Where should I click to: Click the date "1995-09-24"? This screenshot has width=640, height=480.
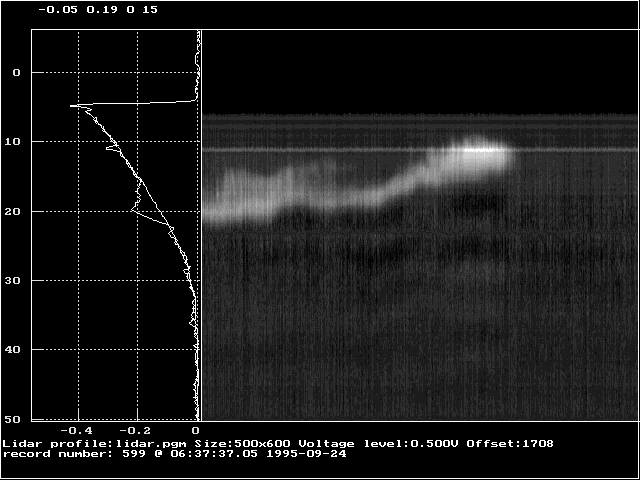click(307, 454)
